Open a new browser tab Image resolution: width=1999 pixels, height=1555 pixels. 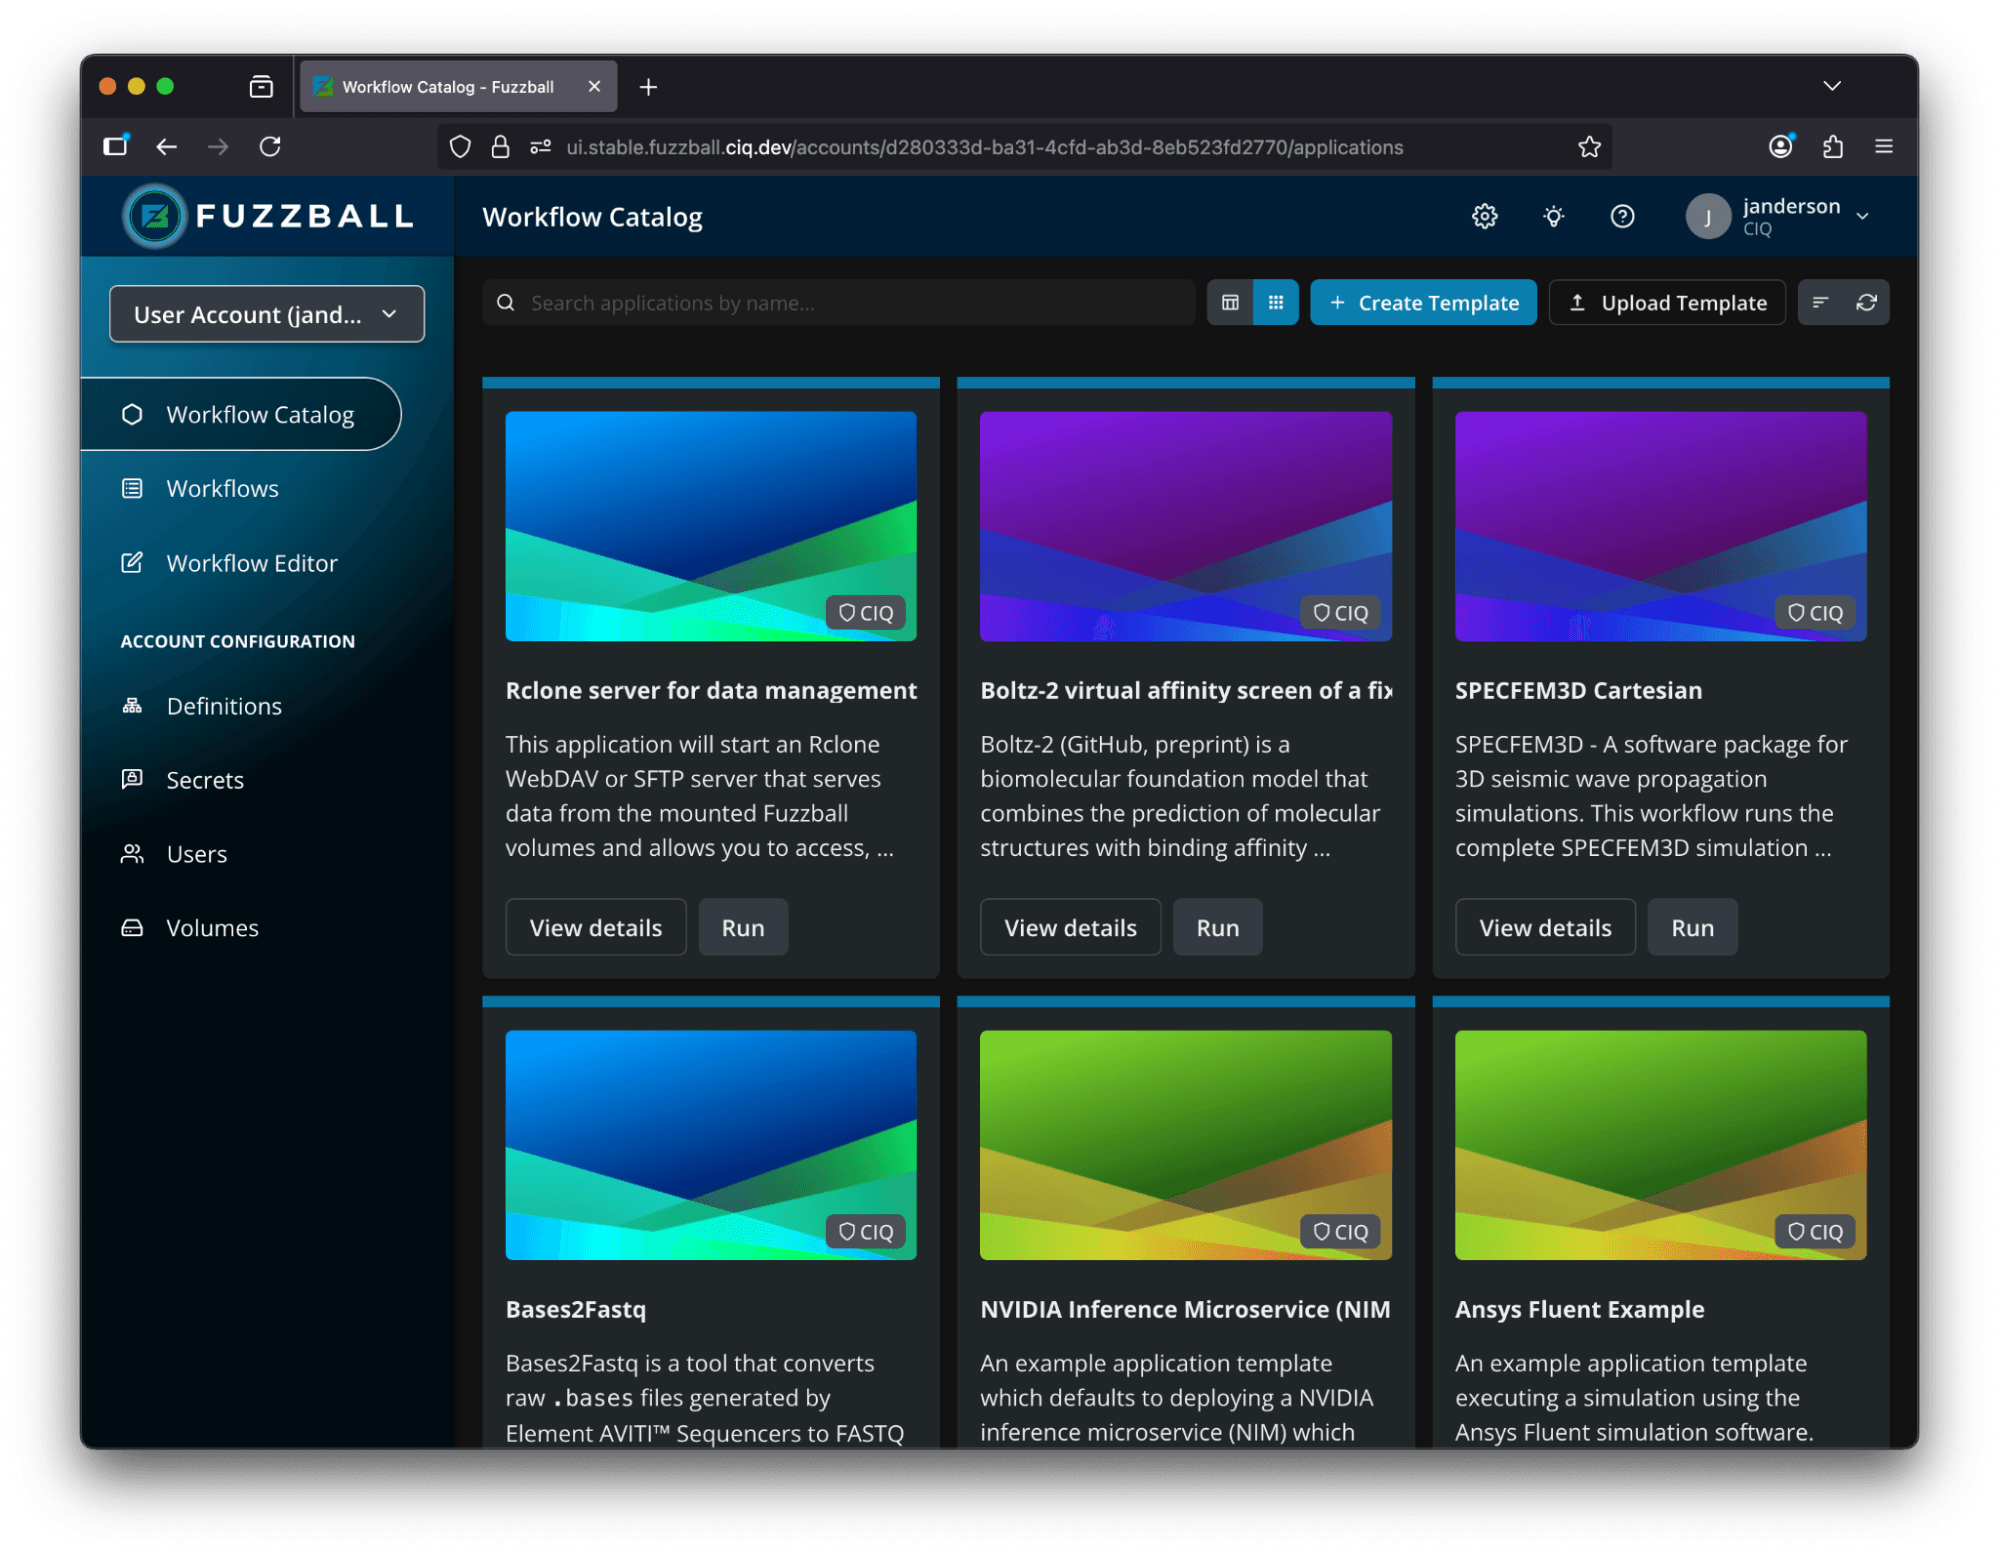tap(648, 87)
